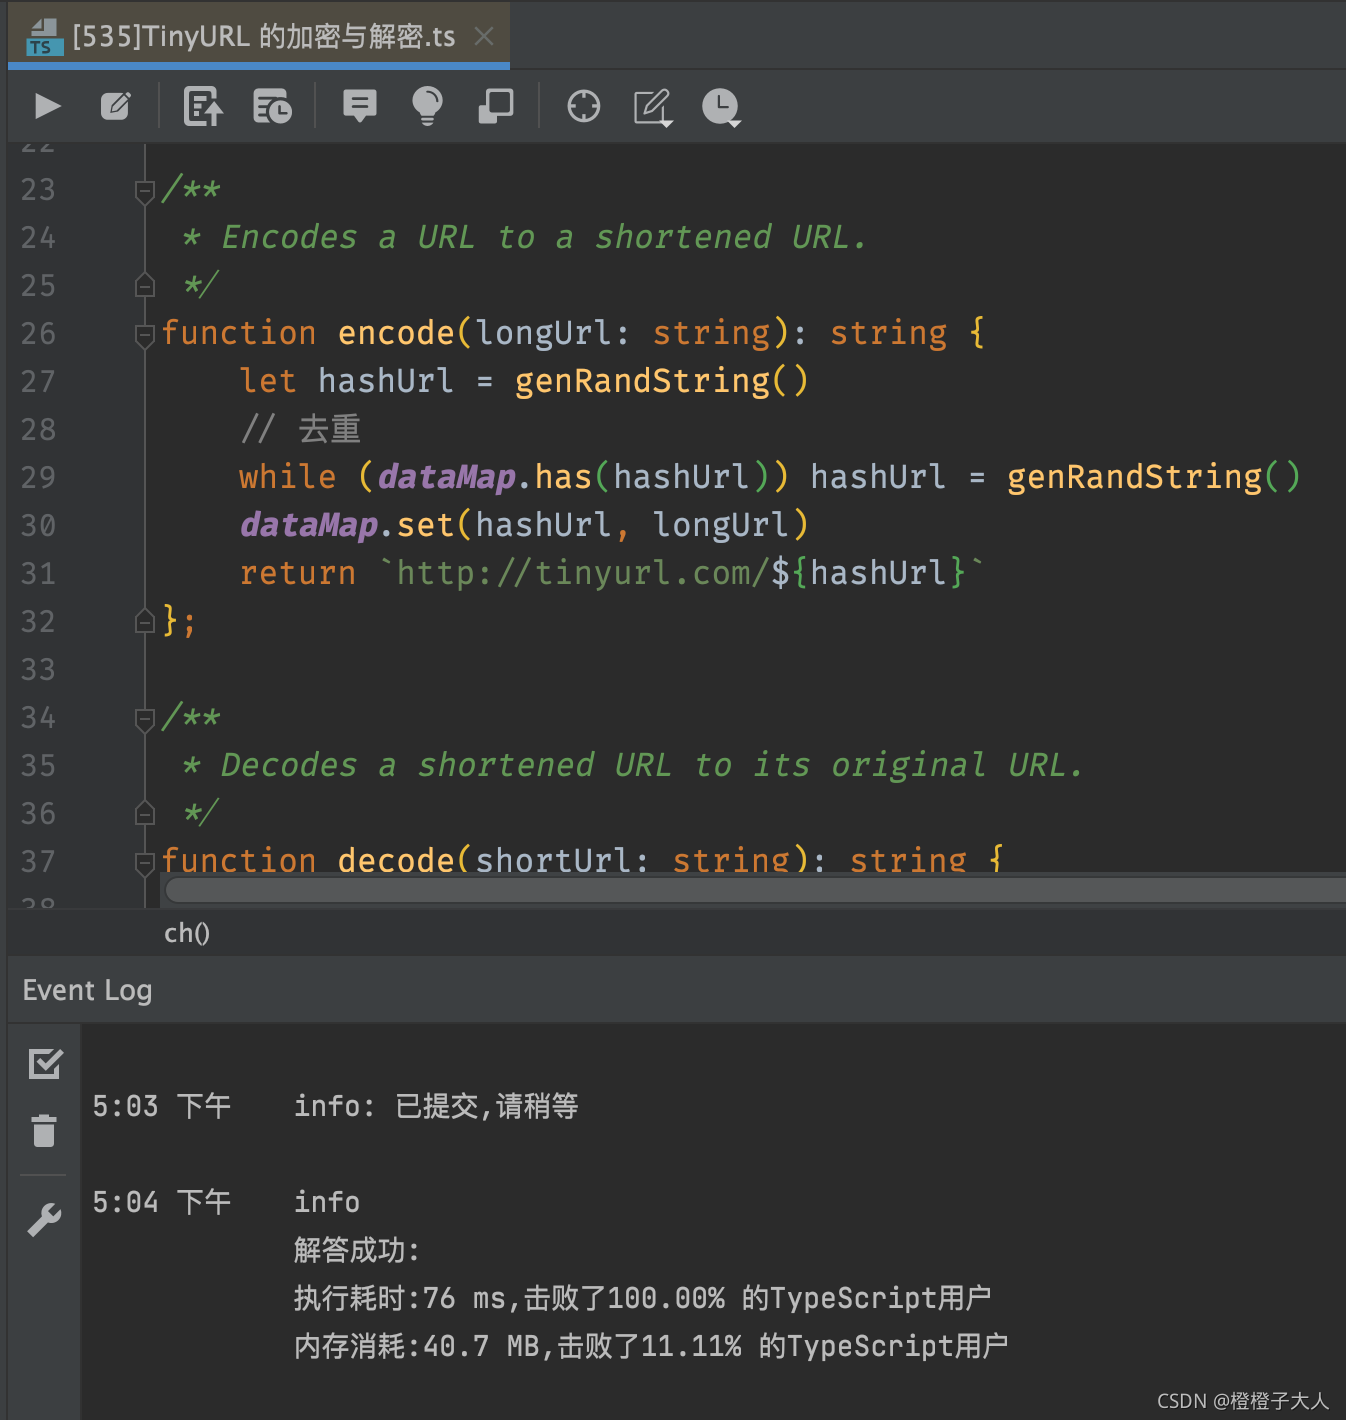Image resolution: width=1346 pixels, height=1420 pixels.
Task: Click the overlapping windows icon
Action: point(496,106)
